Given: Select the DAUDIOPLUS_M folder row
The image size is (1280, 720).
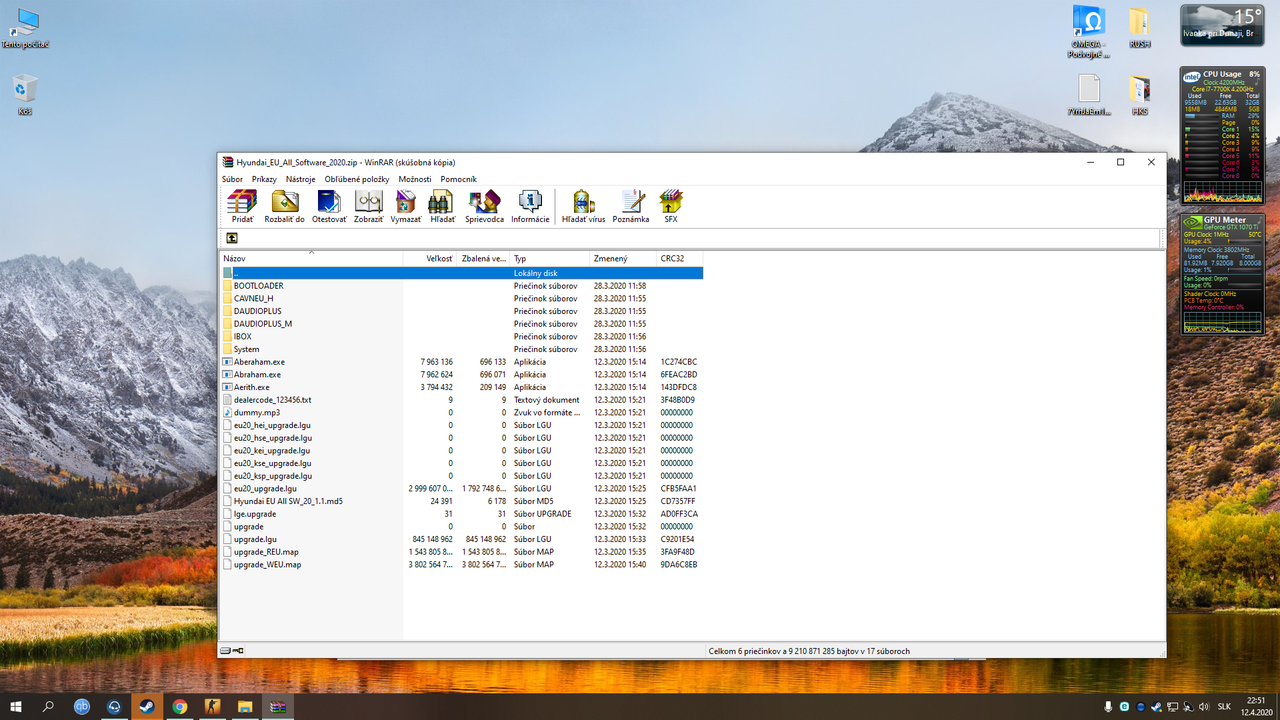Looking at the screenshot, I should (x=461, y=324).
